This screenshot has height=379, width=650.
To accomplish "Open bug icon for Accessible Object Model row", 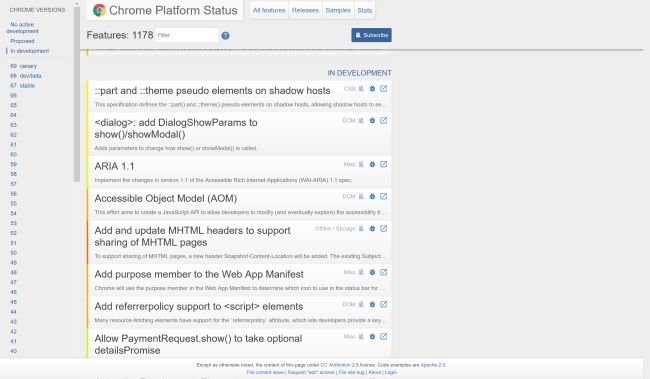I will click(372, 197).
